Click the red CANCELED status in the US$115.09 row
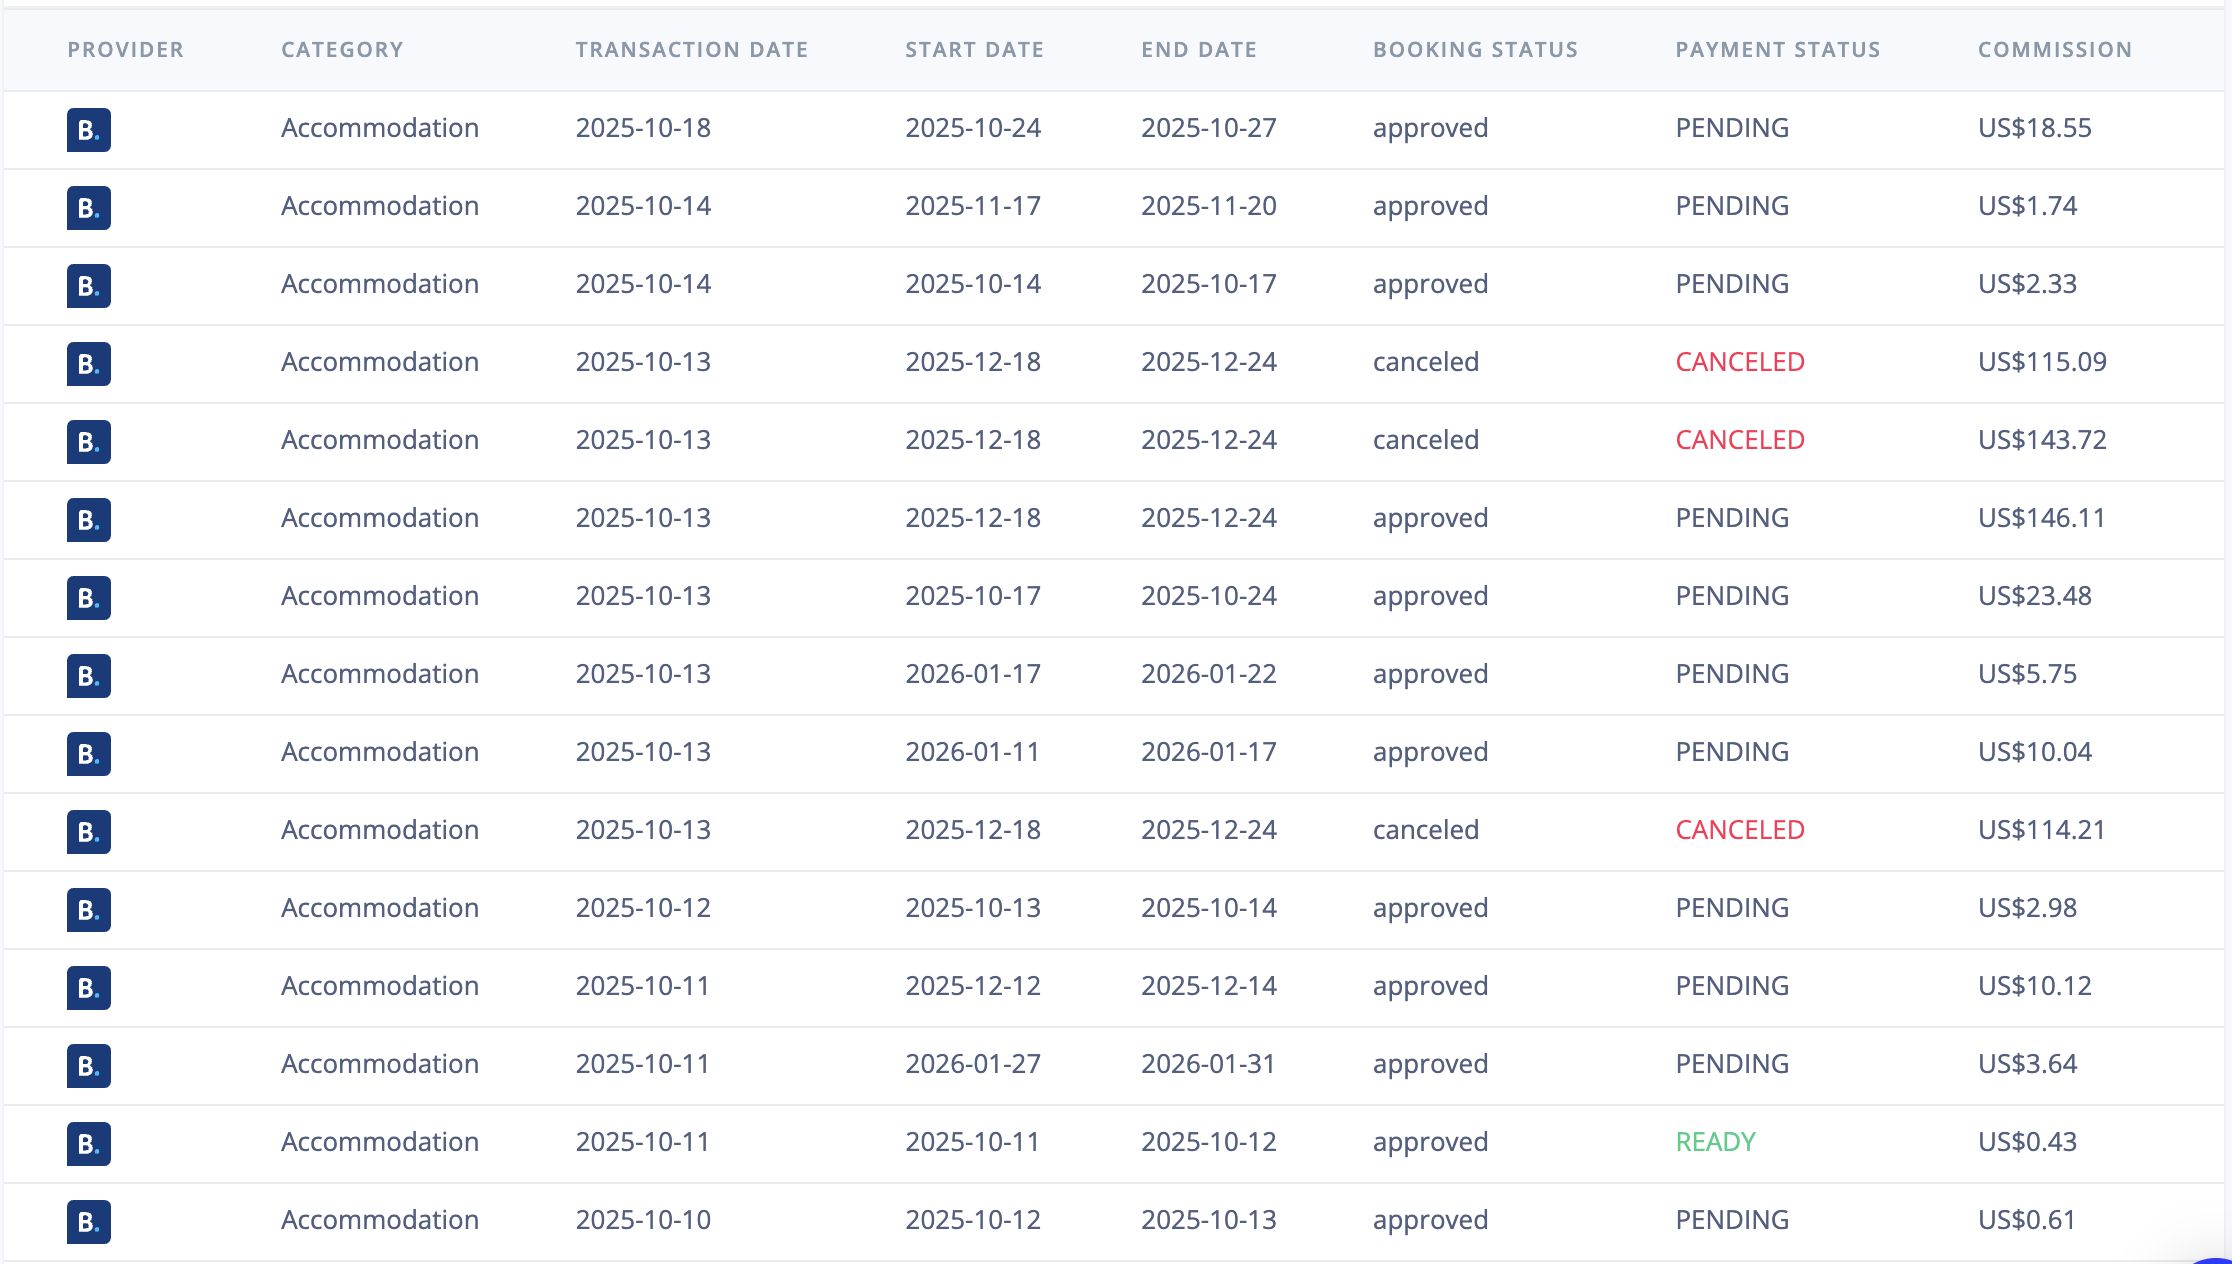Screen dimensions: 2232x1264 [x=1740, y=363]
